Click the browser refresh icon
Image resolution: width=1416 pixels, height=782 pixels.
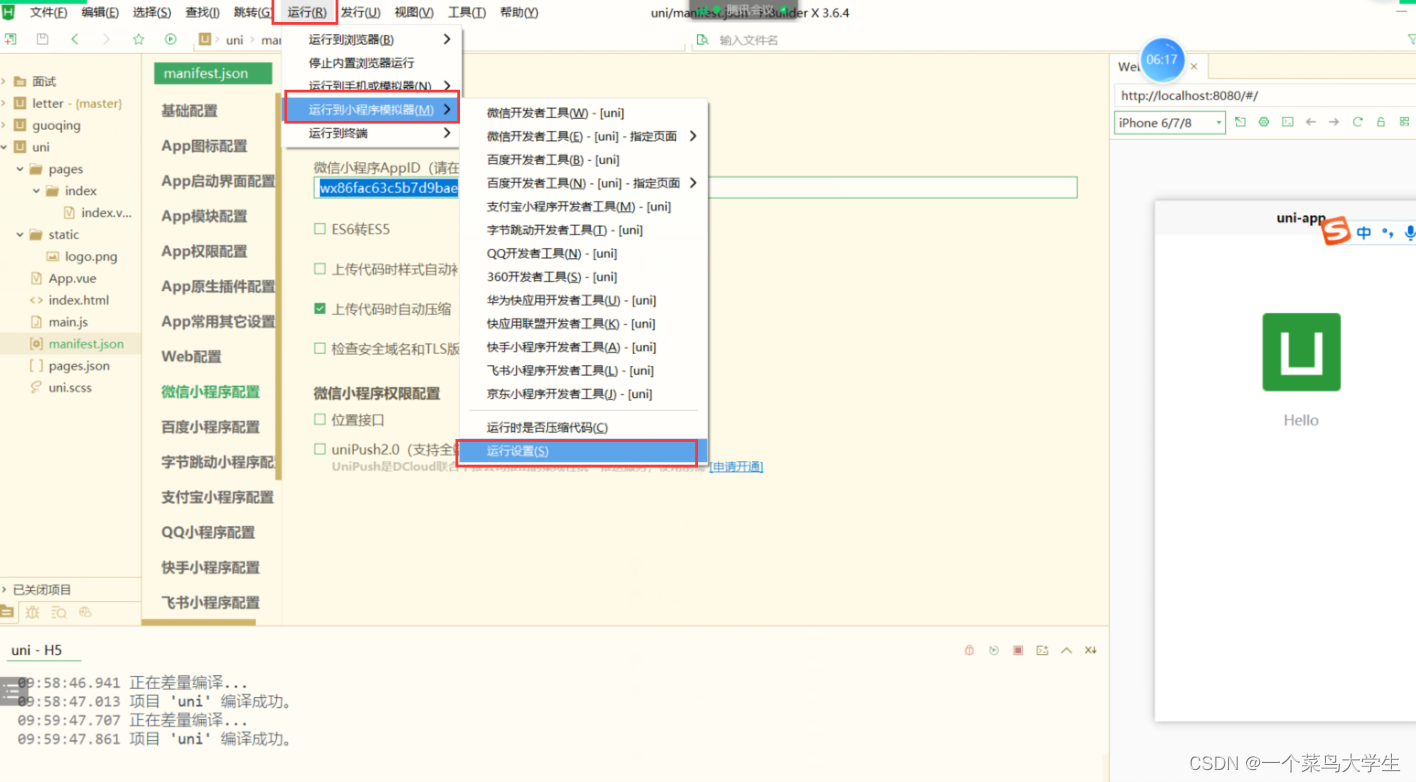(1358, 122)
